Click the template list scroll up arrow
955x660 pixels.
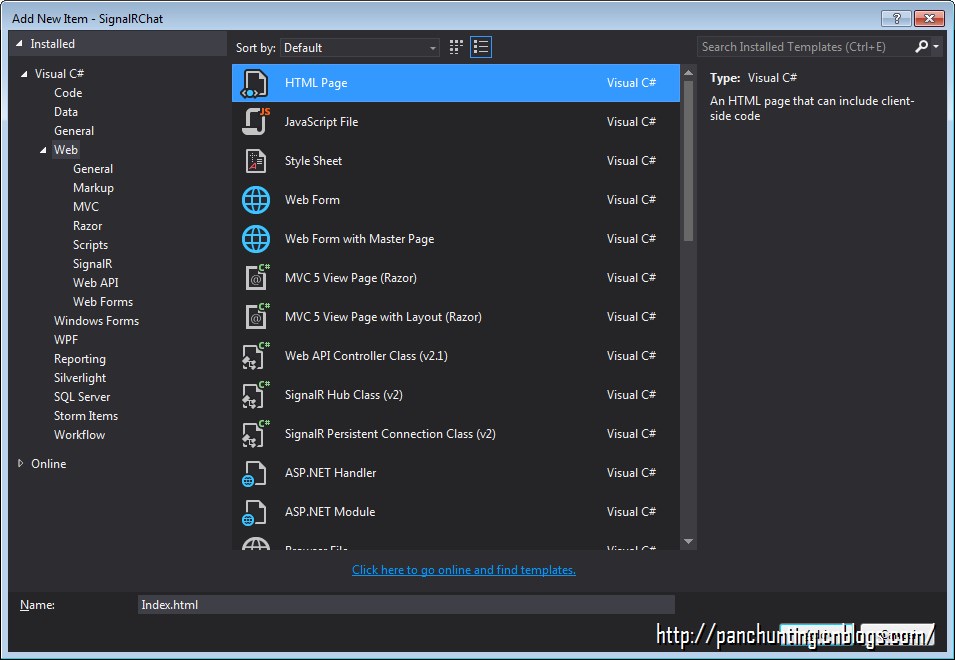click(688, 73)
